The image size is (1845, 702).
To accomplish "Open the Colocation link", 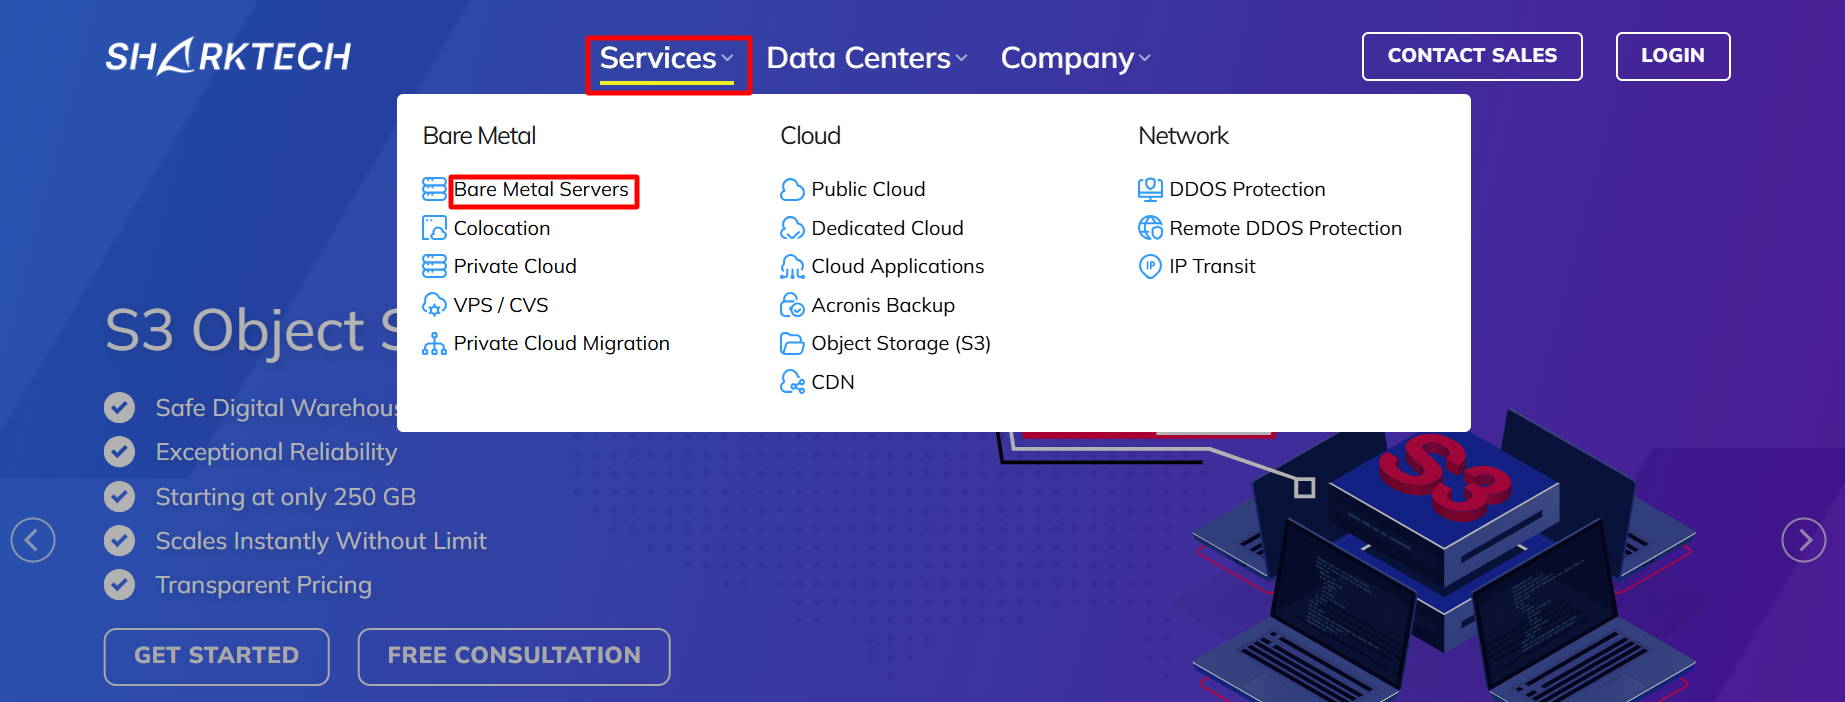I will point(502,228).
